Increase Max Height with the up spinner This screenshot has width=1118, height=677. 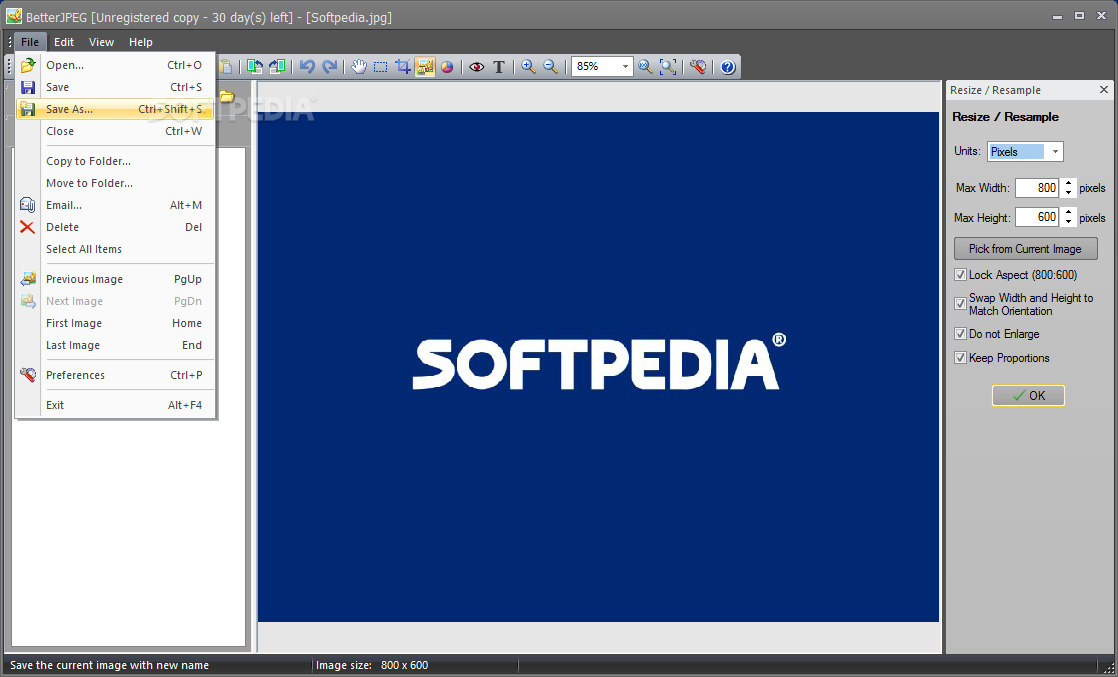point(1068,212)
